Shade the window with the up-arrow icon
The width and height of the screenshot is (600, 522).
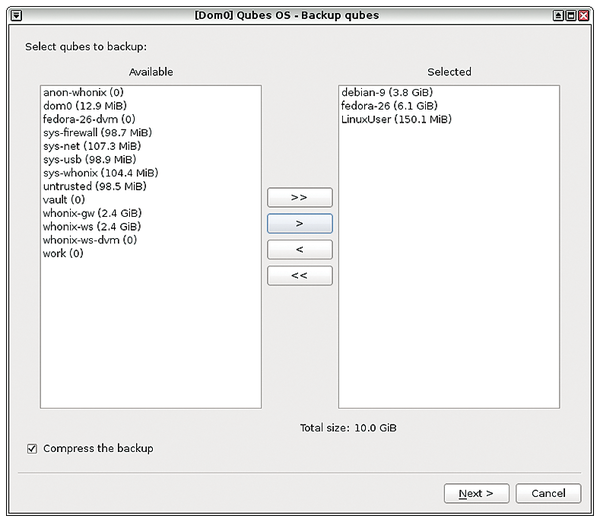558,16
